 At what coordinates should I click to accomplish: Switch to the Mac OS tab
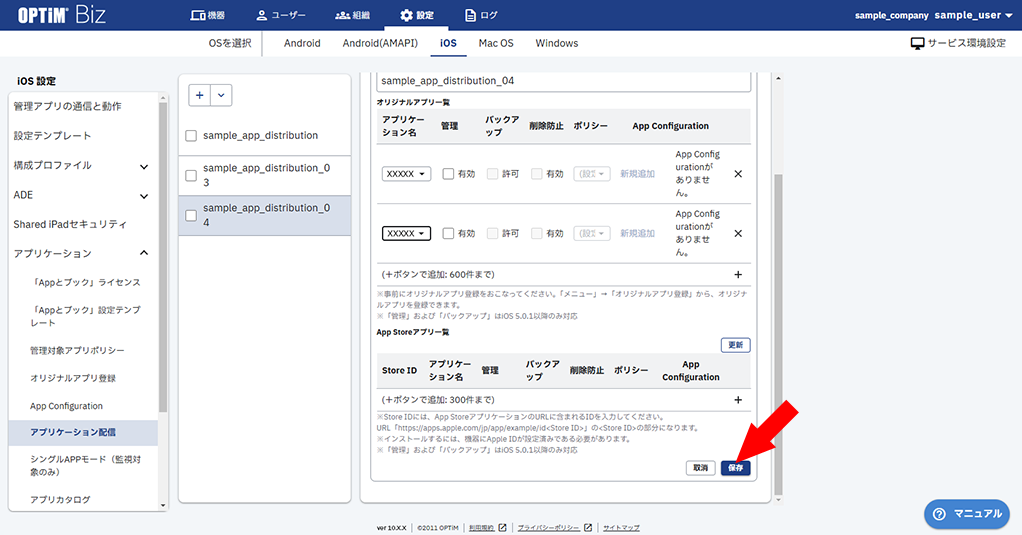coord(496,43)
